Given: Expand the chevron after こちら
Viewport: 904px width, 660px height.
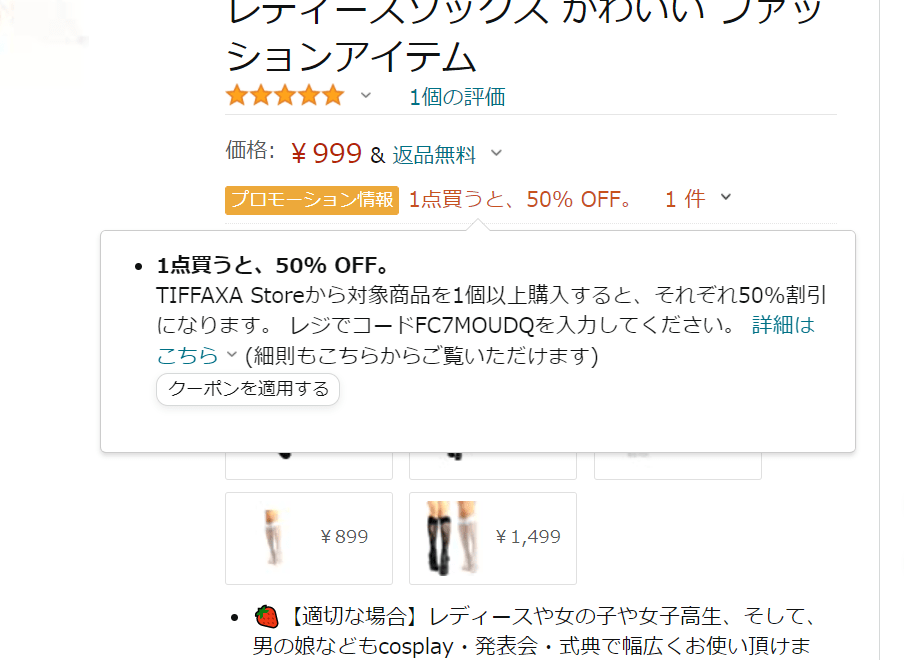Looking at the screenshot, I should 232,354.
